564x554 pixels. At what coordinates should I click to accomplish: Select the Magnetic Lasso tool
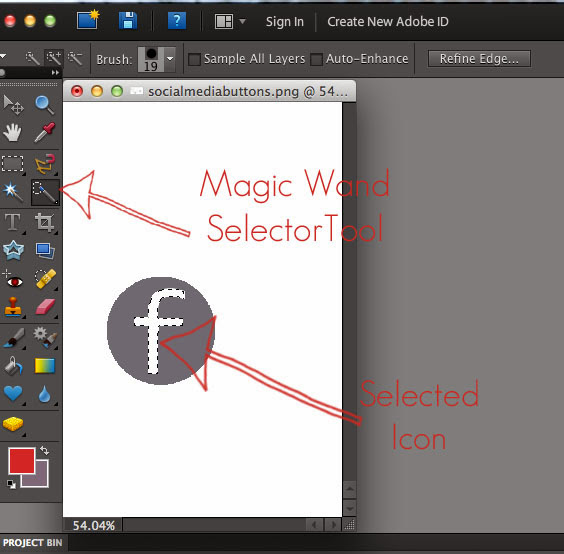point(45,164)
